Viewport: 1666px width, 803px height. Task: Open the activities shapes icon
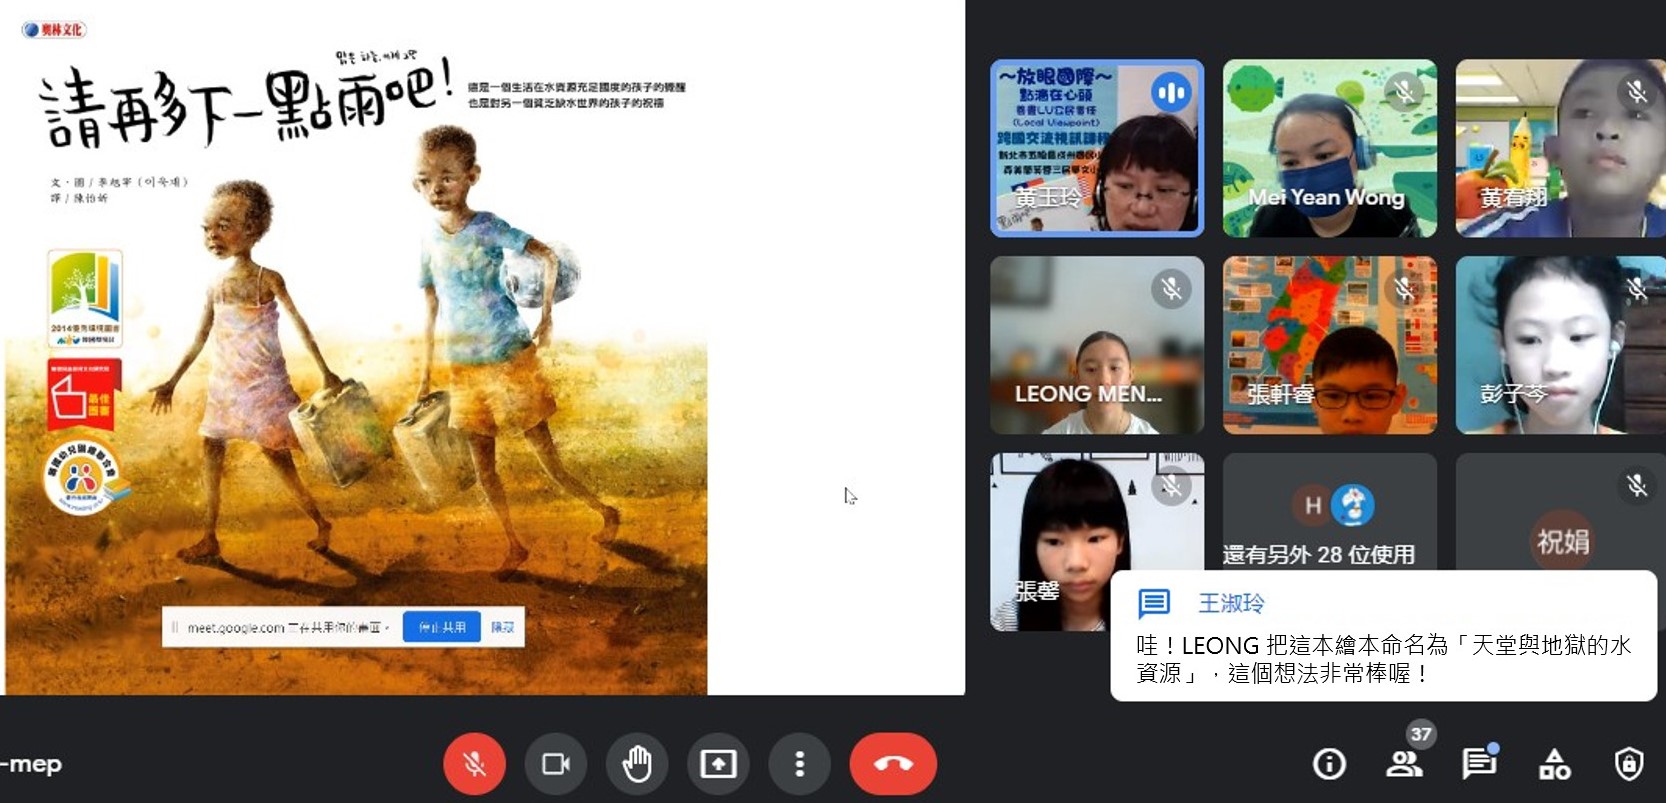1554,764
